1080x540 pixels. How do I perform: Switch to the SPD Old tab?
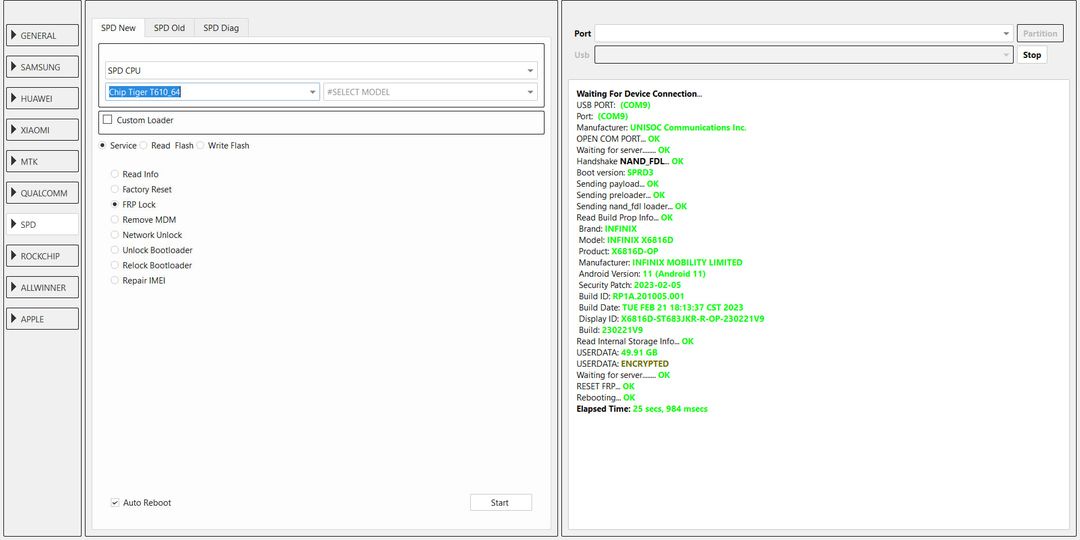click(x=169, y=28)
